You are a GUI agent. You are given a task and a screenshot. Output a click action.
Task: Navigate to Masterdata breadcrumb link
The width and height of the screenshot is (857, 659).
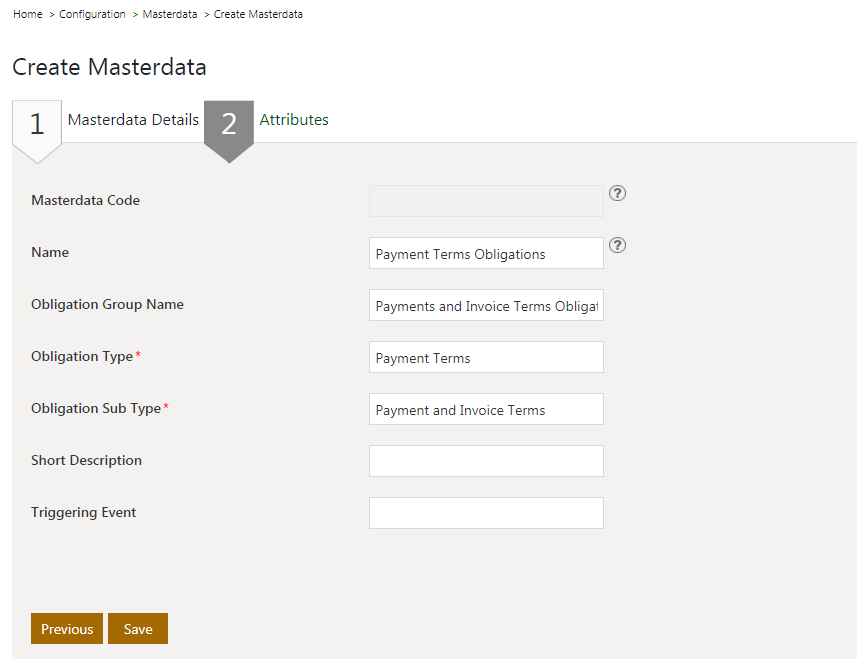[170, 15]
